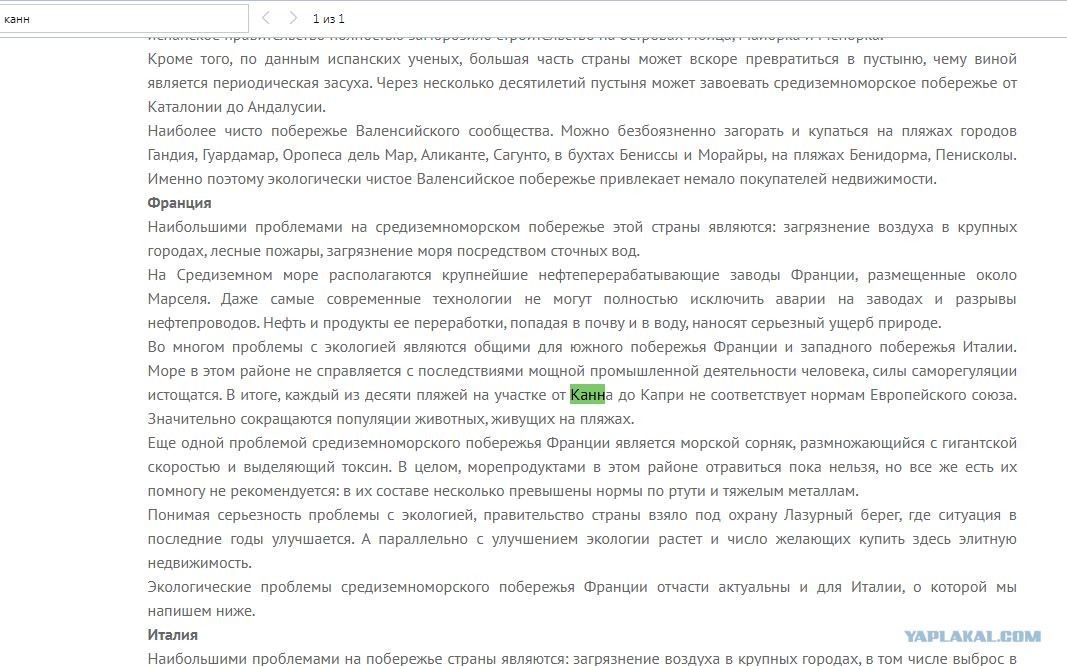Click the bold heading "Франция"

180,203
